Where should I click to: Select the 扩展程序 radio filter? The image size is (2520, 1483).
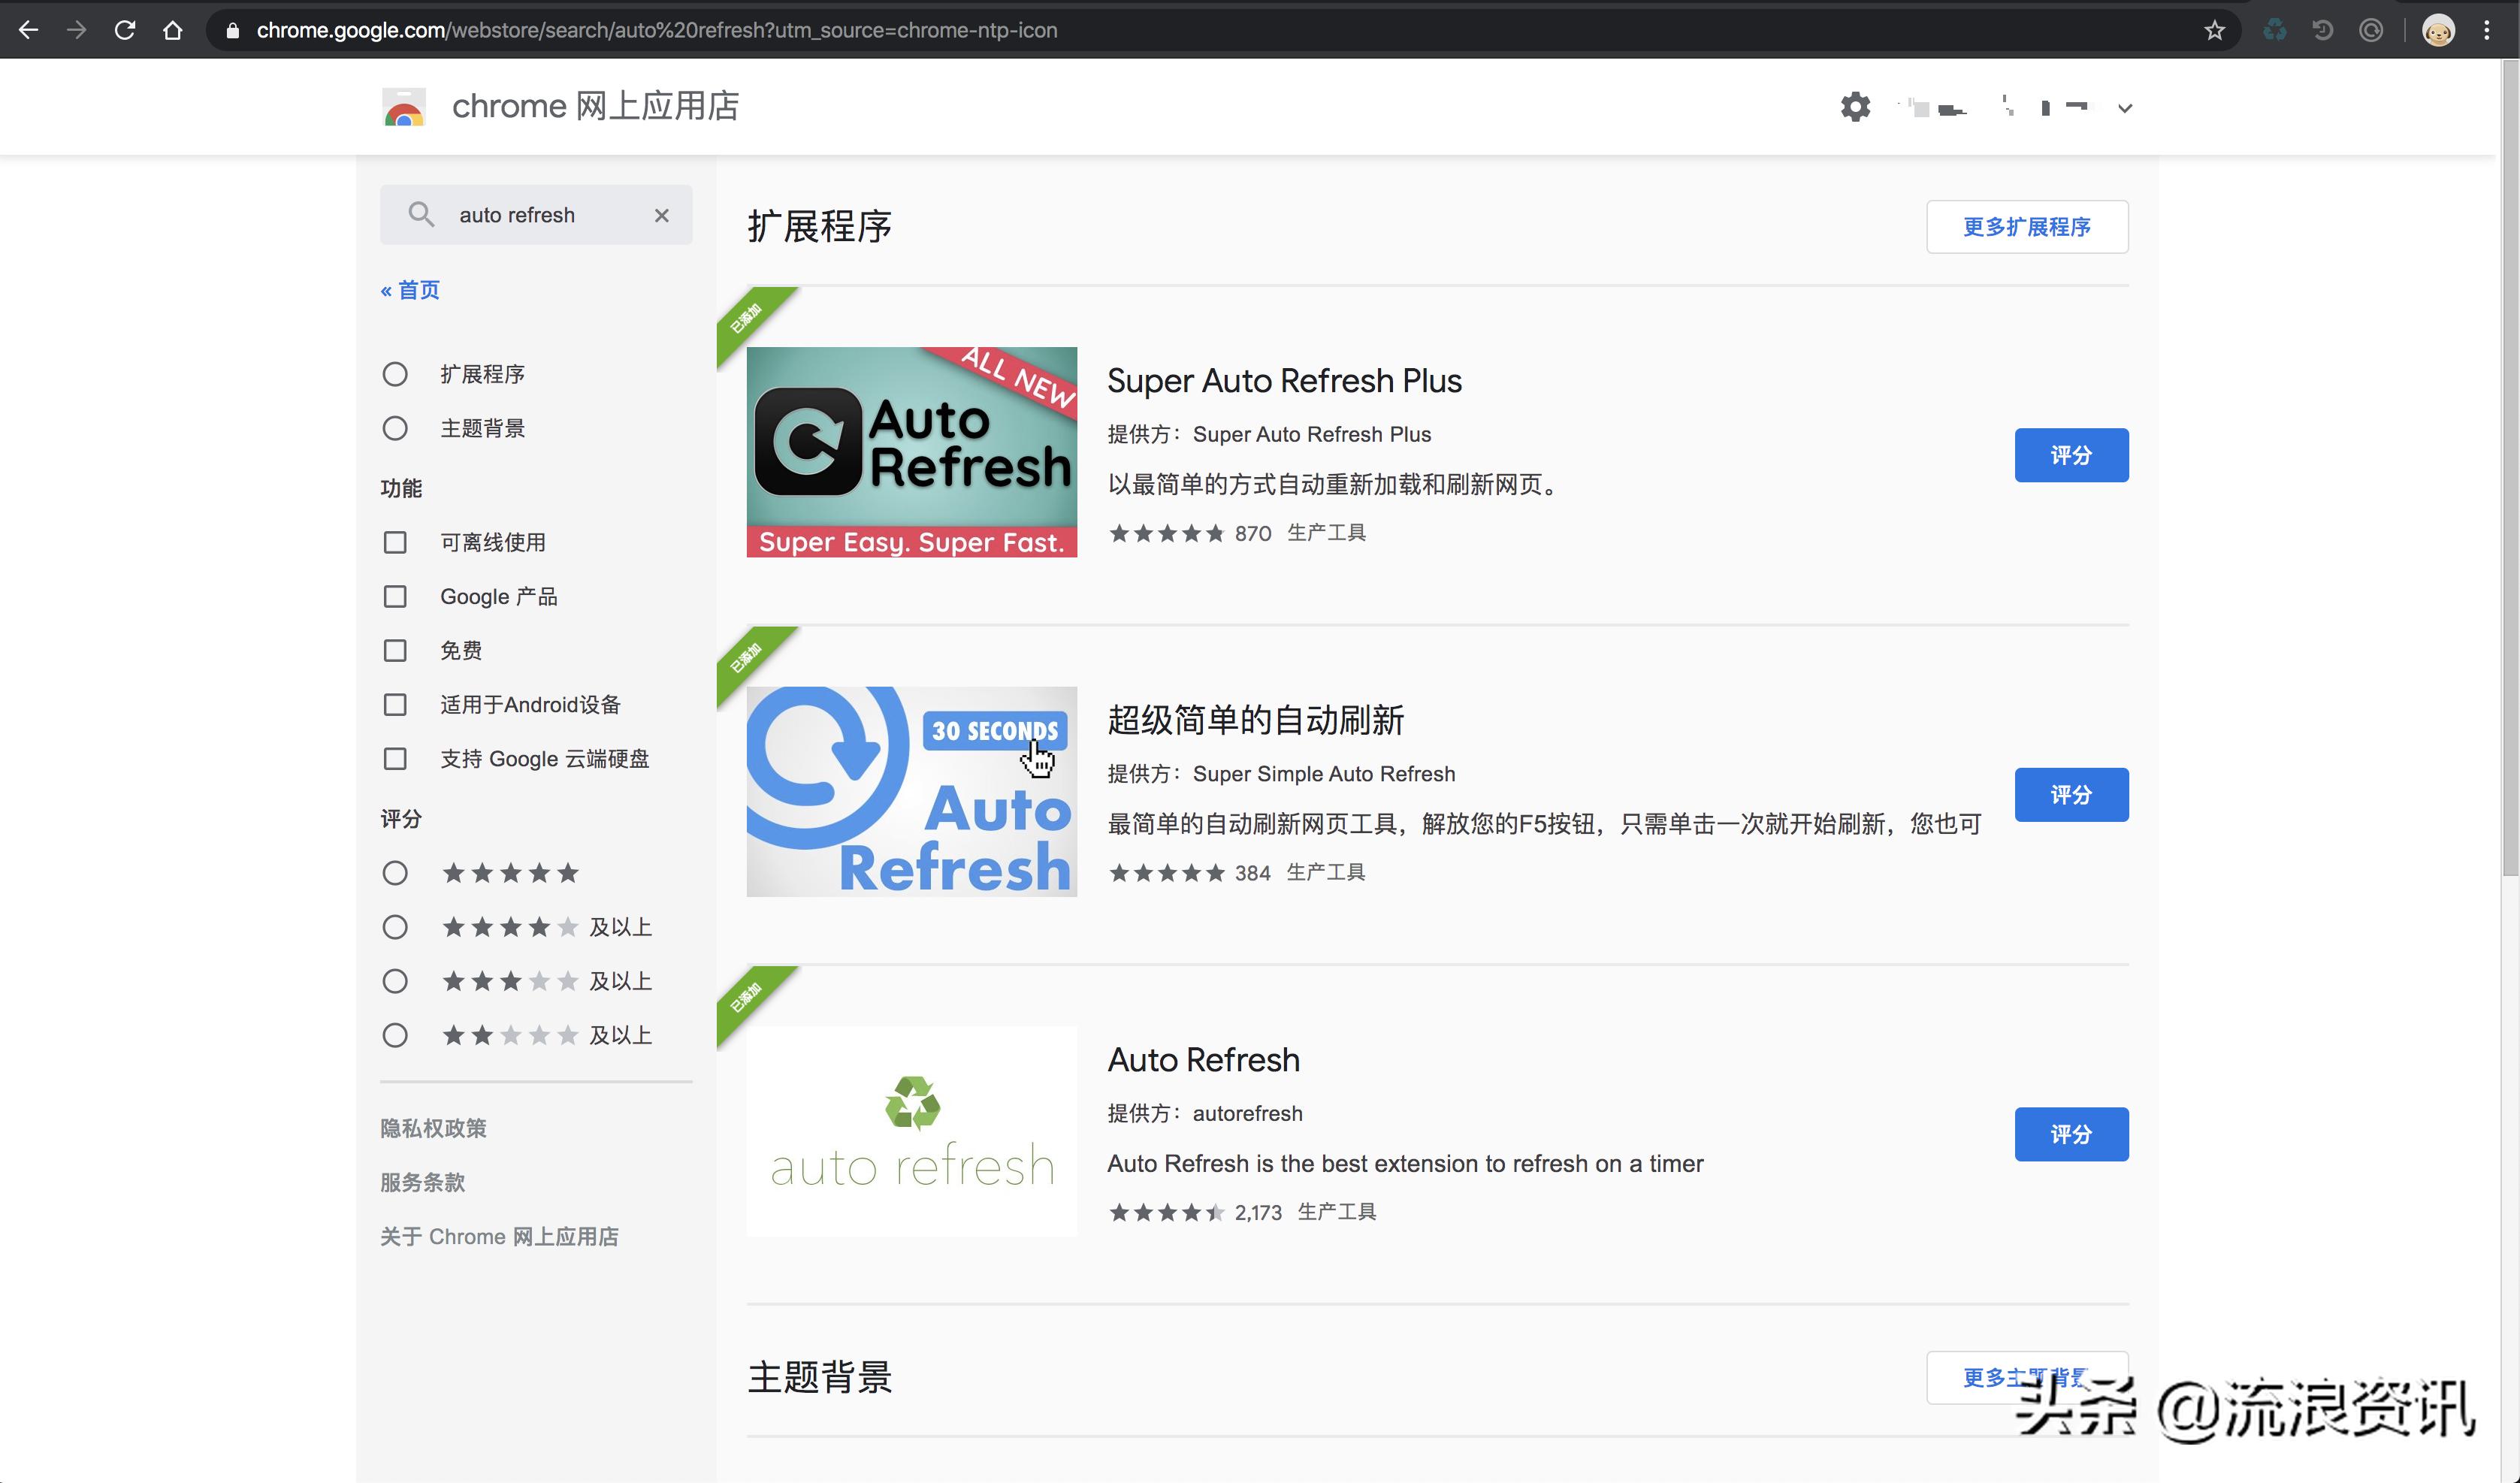(395, 374)
